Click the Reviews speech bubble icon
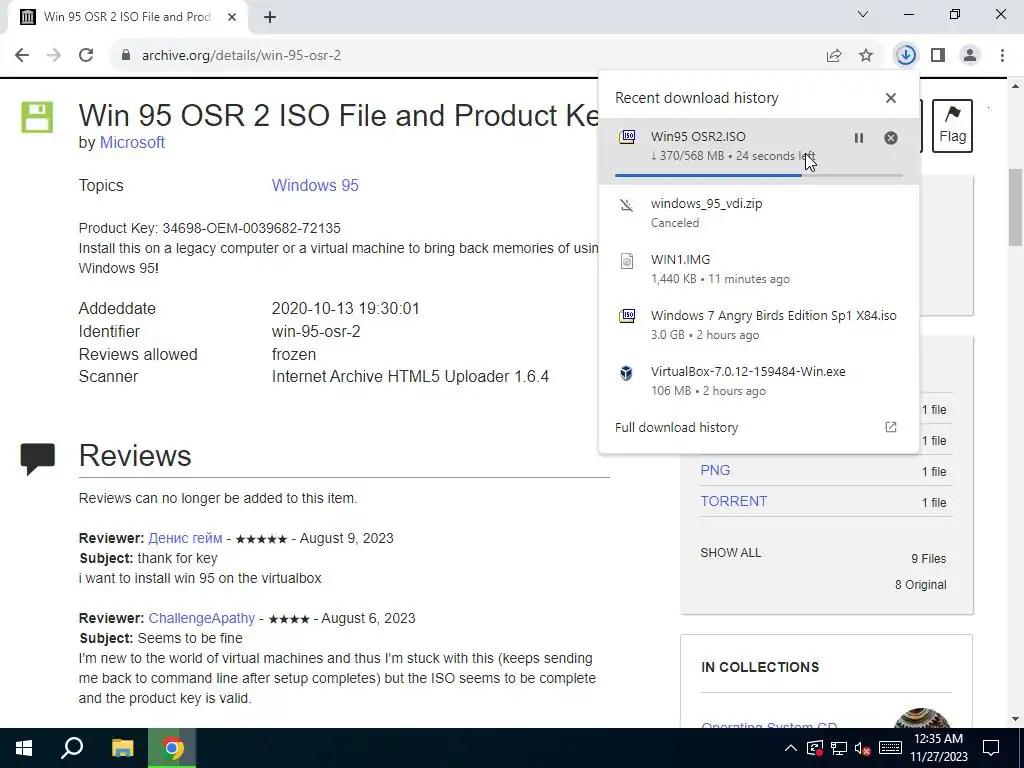This screenshot has height=768, width=1024. point(38,458)
